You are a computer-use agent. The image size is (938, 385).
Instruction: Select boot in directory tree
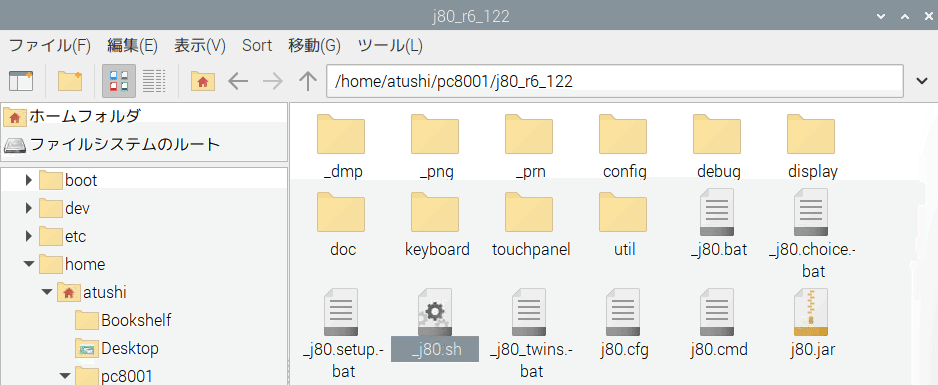tap(81, 180)
